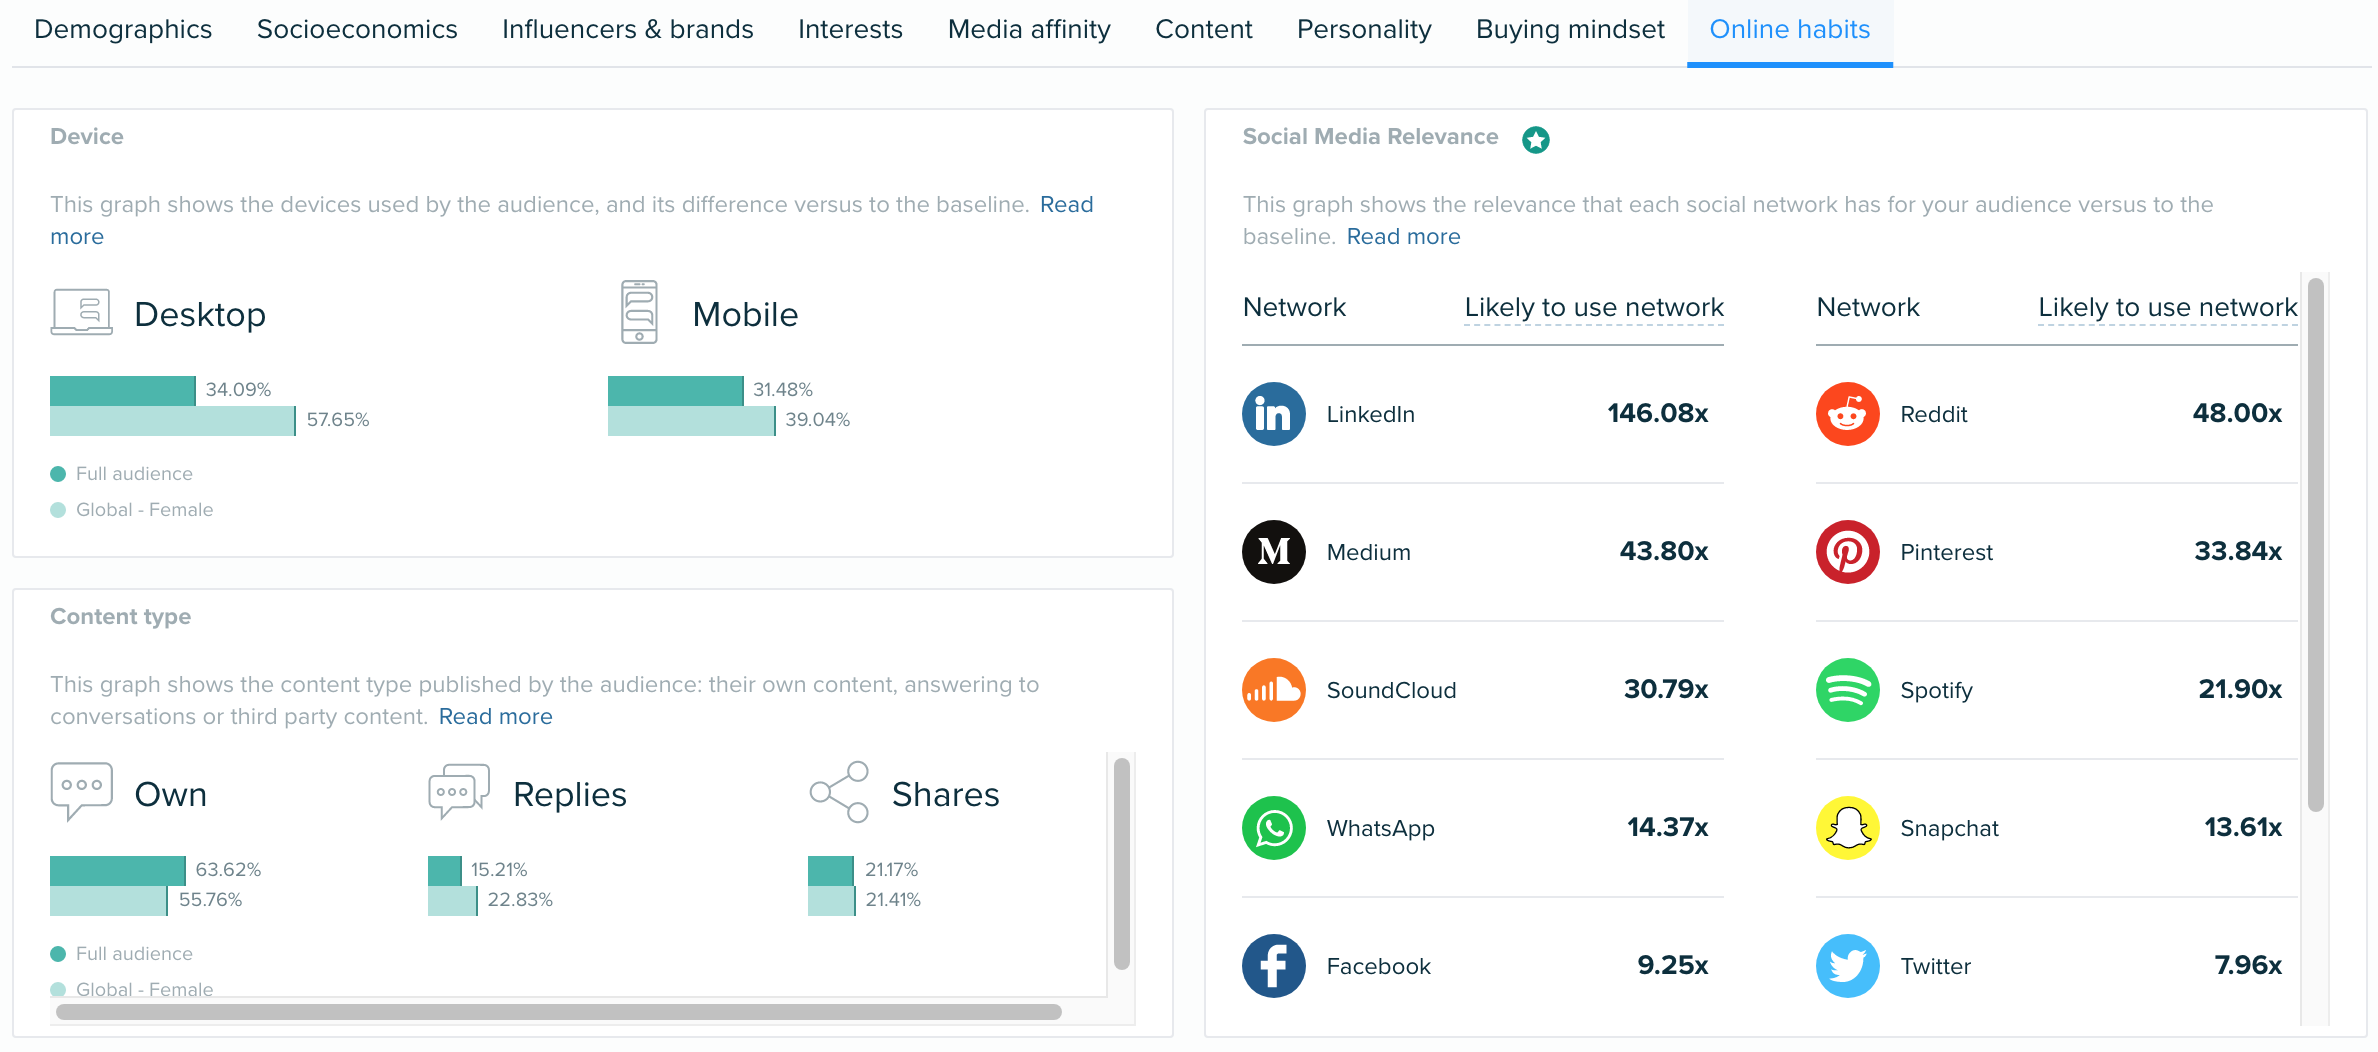2378x1052 pixels.
Task: Click the star icon beside Social Media Relevance
Action: point(1535,139)
